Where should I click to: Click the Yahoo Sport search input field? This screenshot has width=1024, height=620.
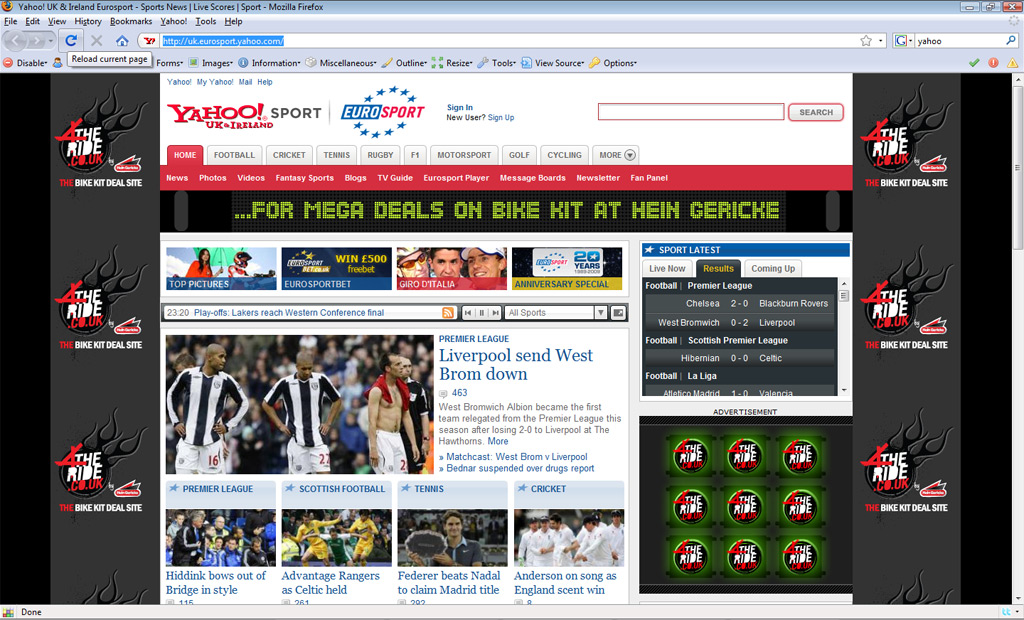tap(691, 112)
